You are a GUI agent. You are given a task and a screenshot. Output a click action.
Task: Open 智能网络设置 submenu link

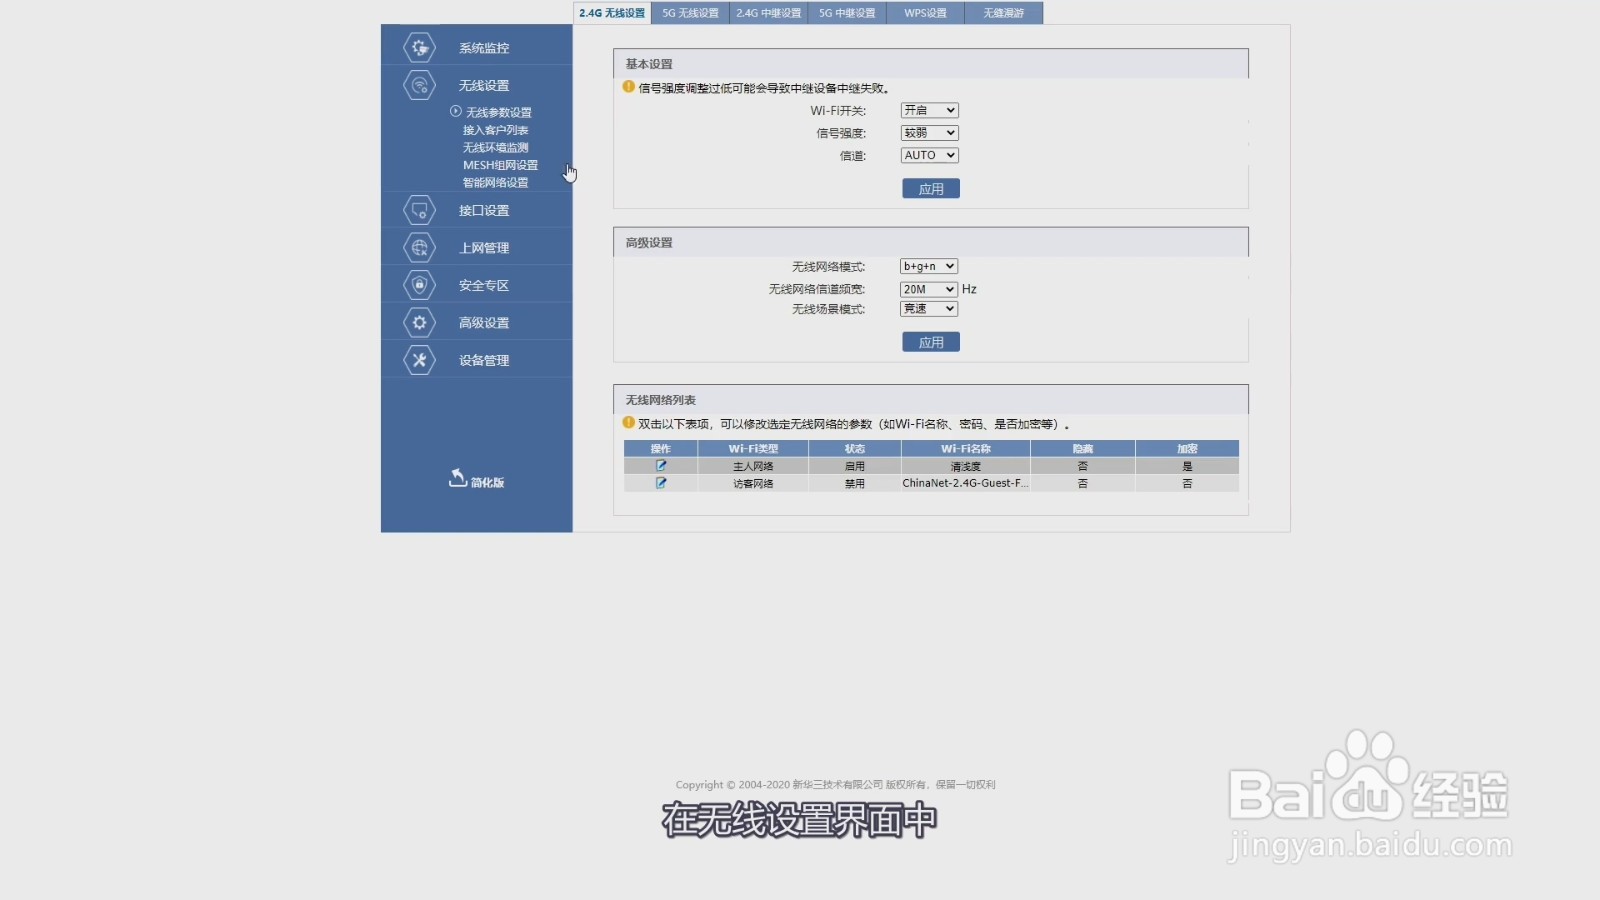click(x=495, y=182)
